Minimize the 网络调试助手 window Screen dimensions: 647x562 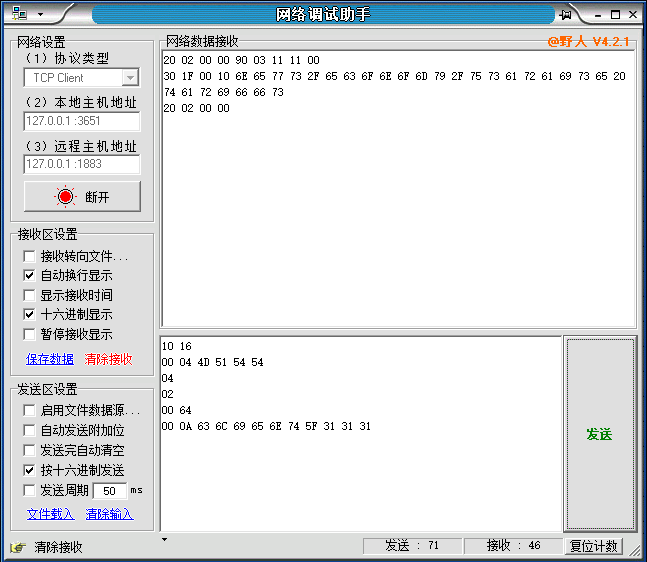point(598,15)
